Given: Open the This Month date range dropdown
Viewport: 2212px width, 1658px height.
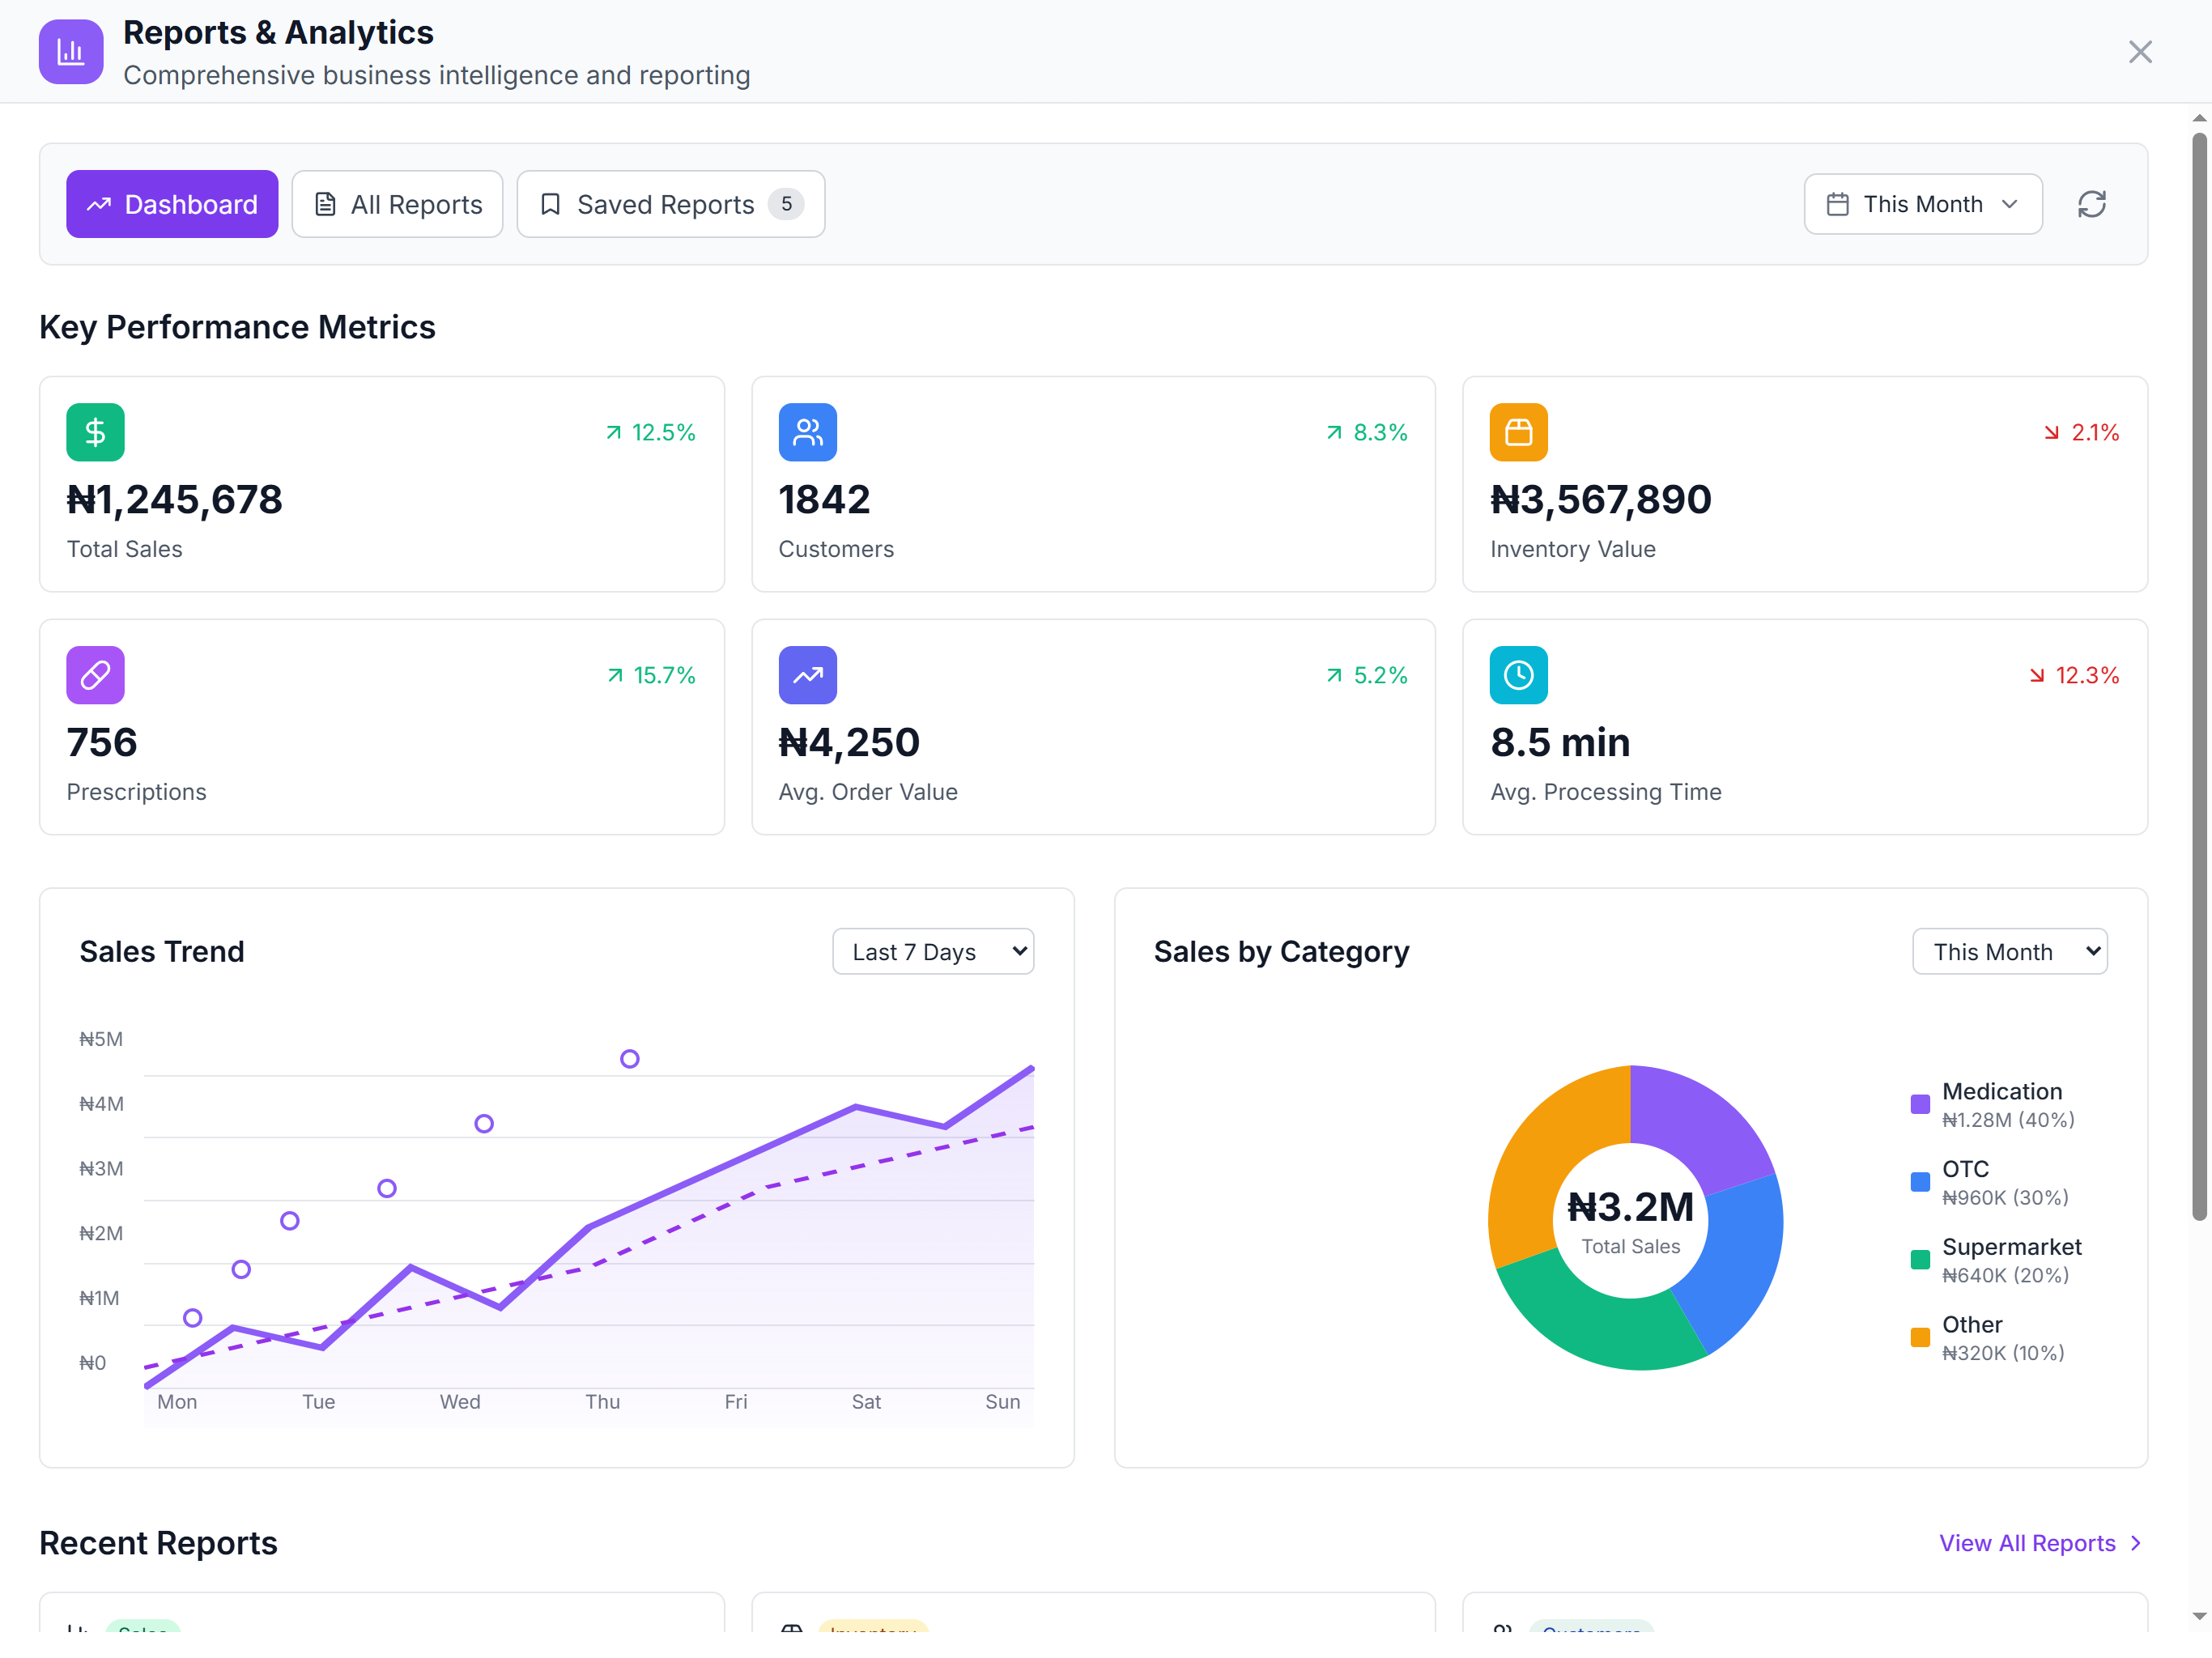Looking at the screenshot, I should [x=1922, y=204].
